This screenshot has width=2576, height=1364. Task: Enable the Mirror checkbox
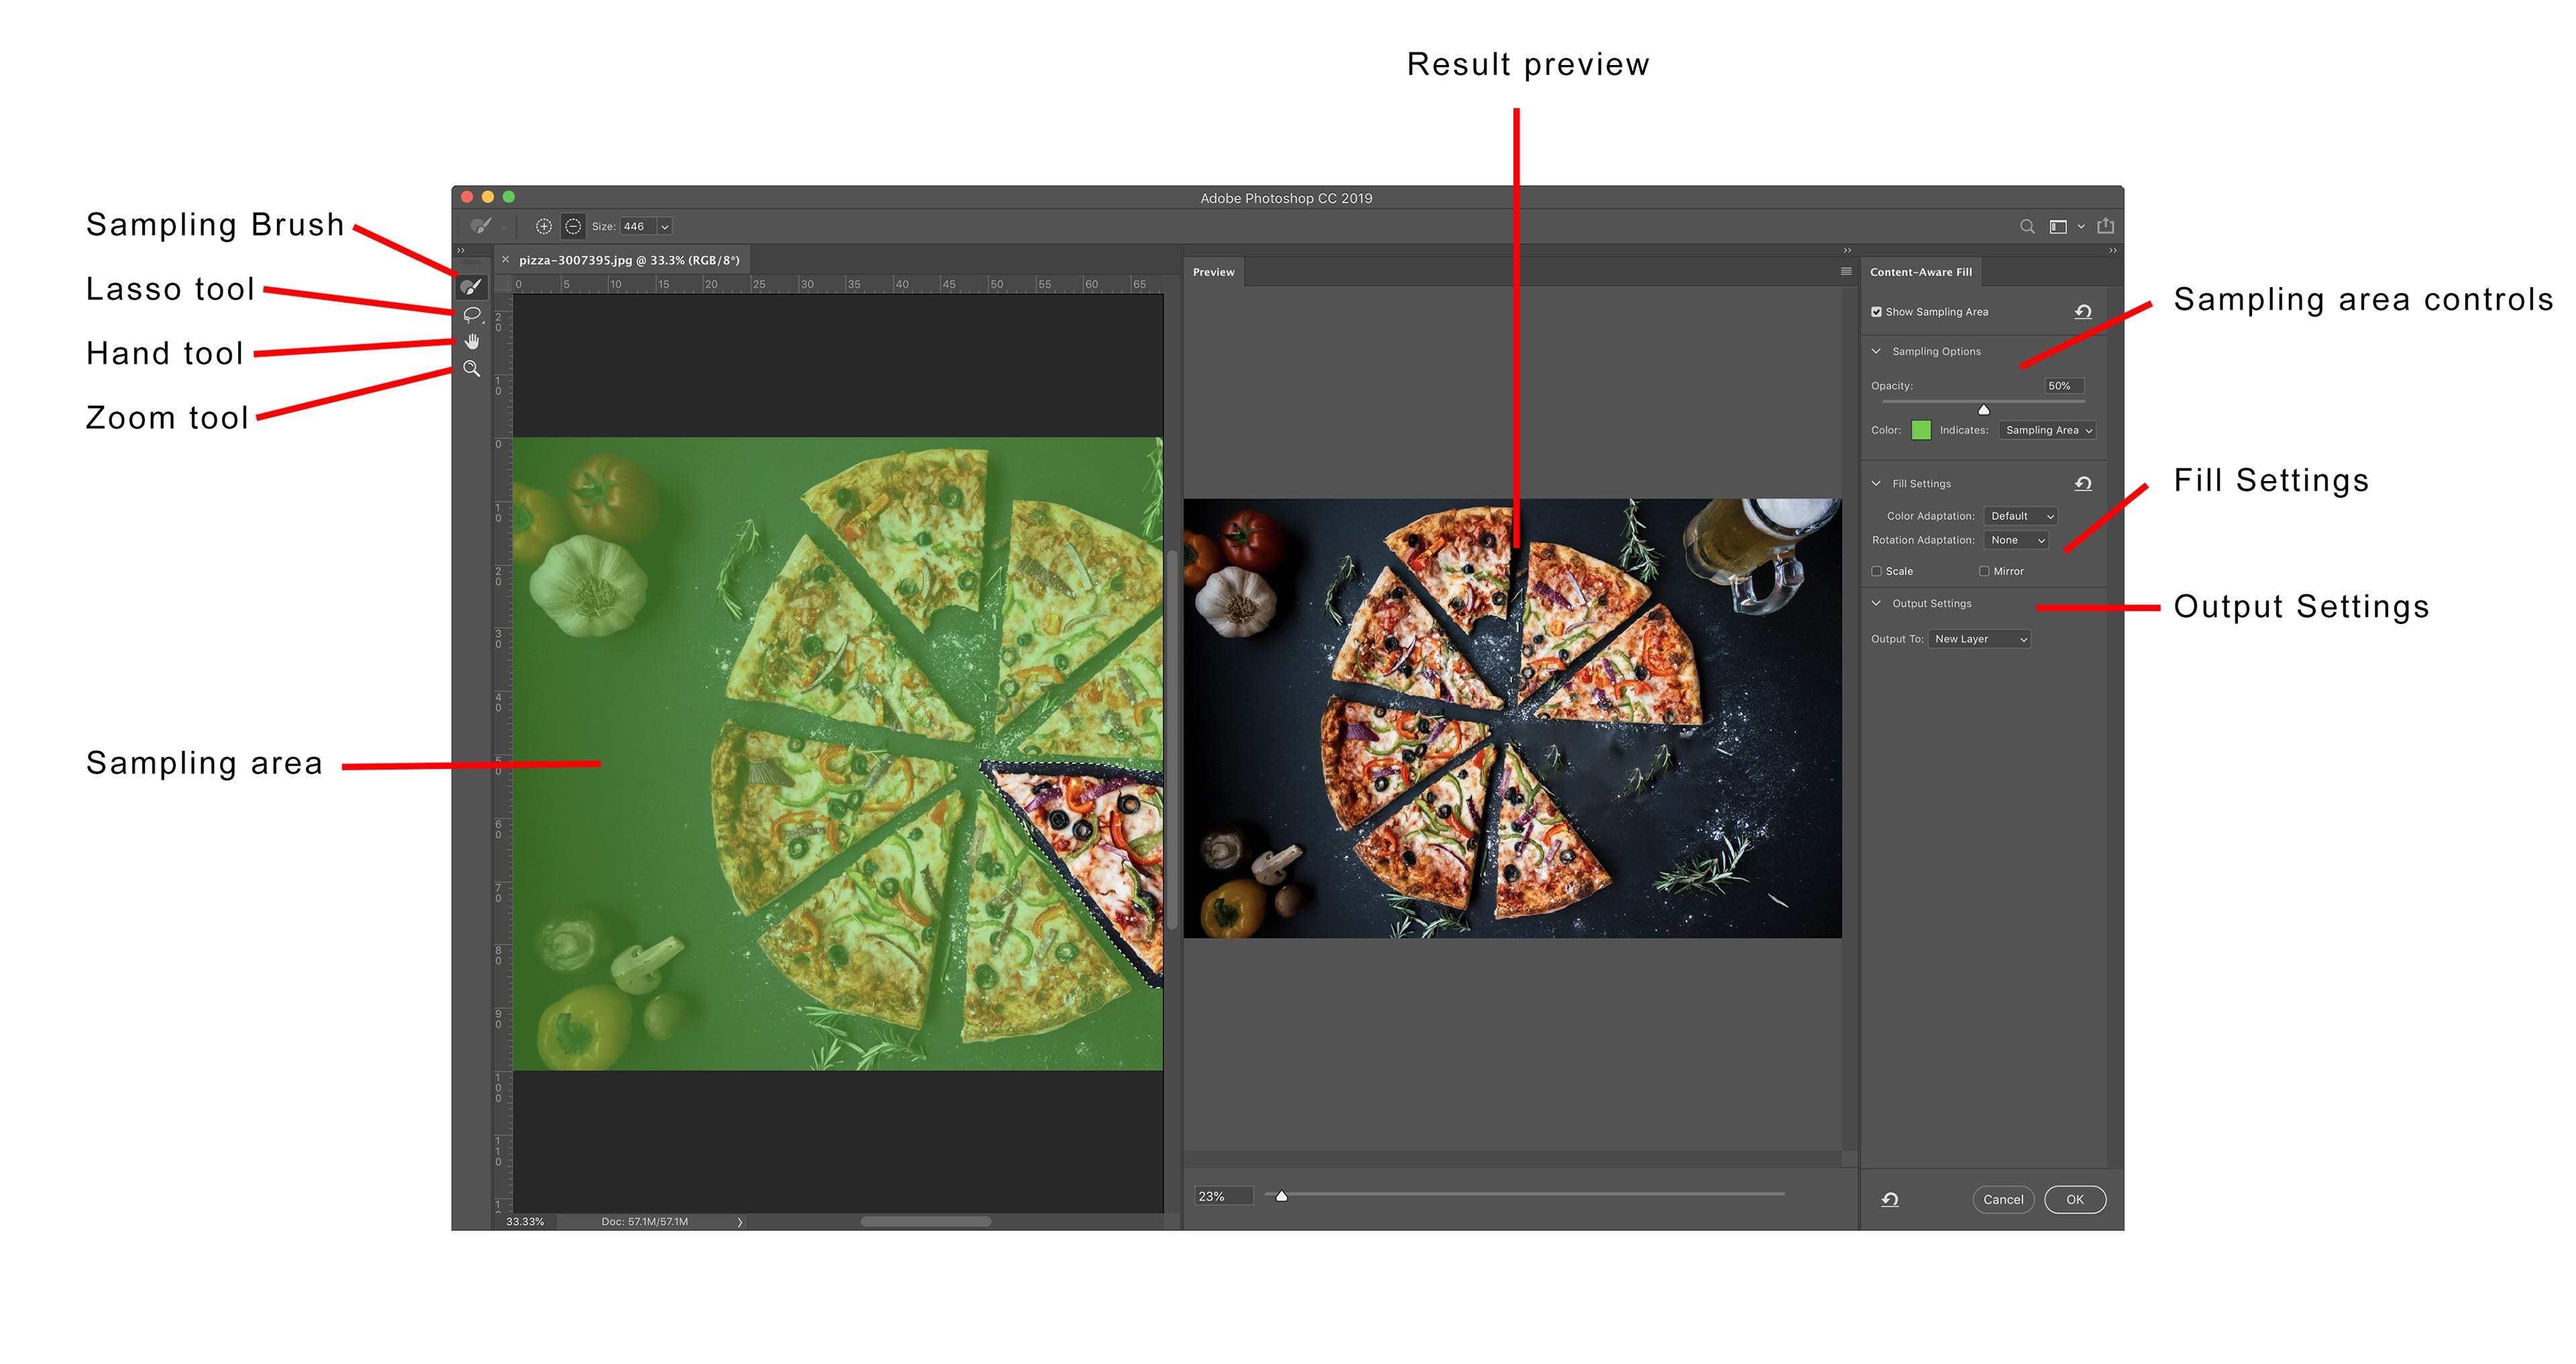pyautogui.click(x=1984, y=571)
